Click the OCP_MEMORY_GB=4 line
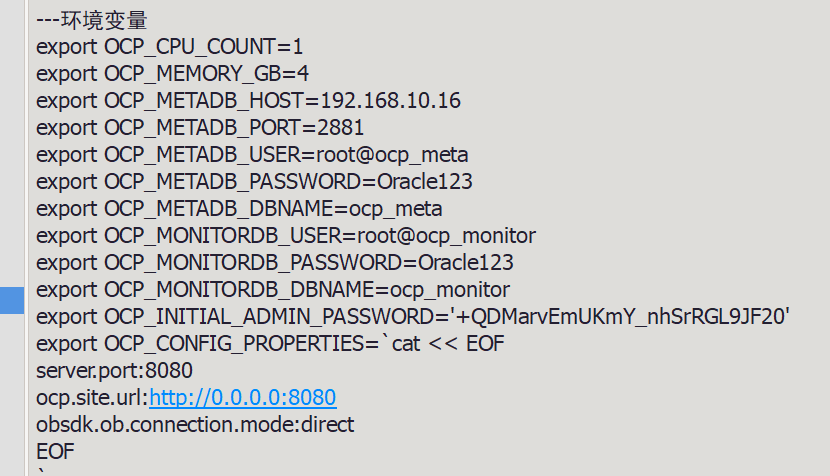This screenshot has width=830, height=476. pyautogui.click(x=172, y=74)
